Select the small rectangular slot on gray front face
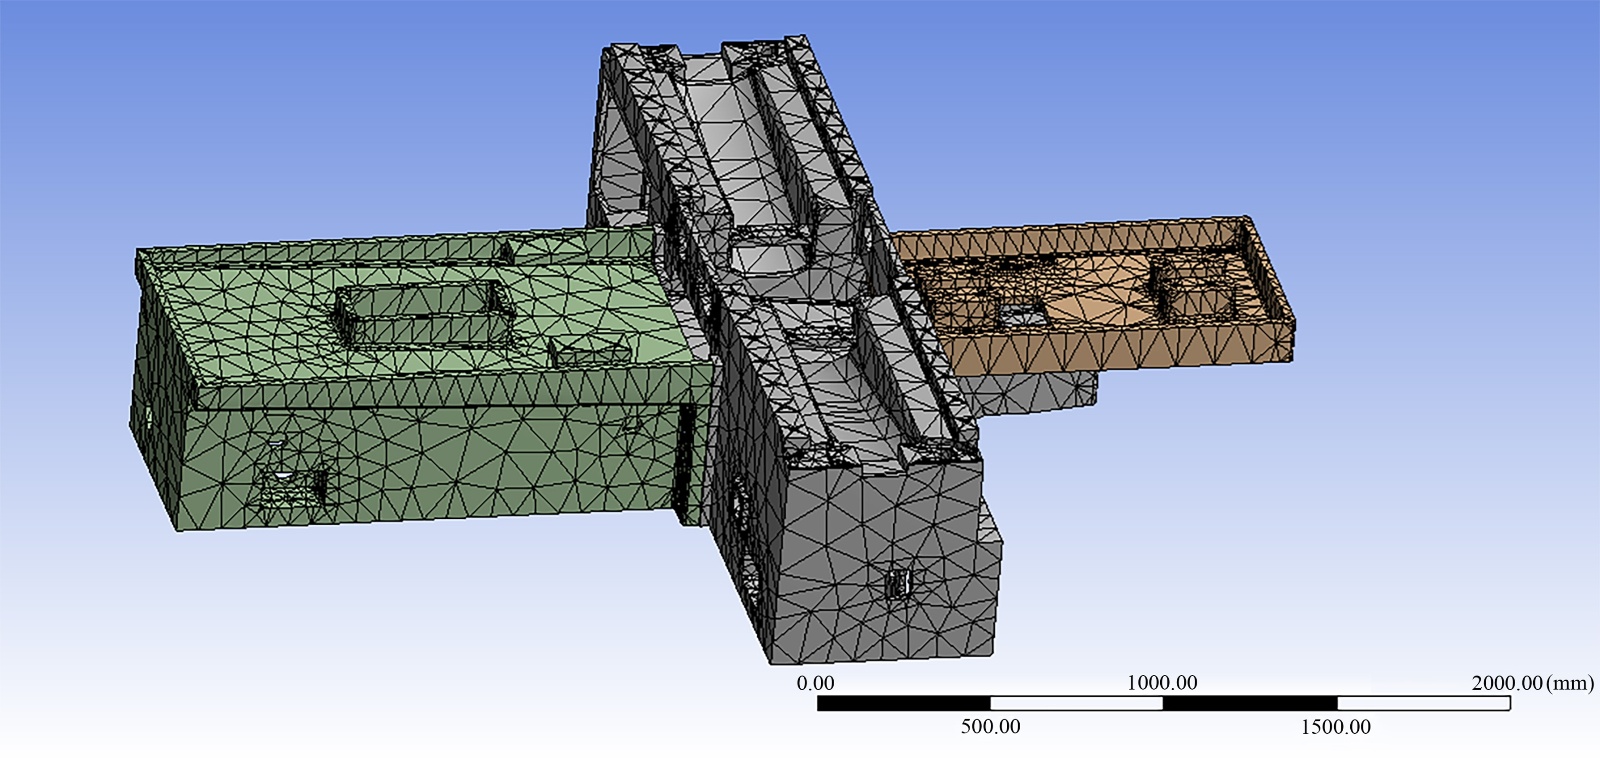This screenshot has width=1600, height=760. 898,583
